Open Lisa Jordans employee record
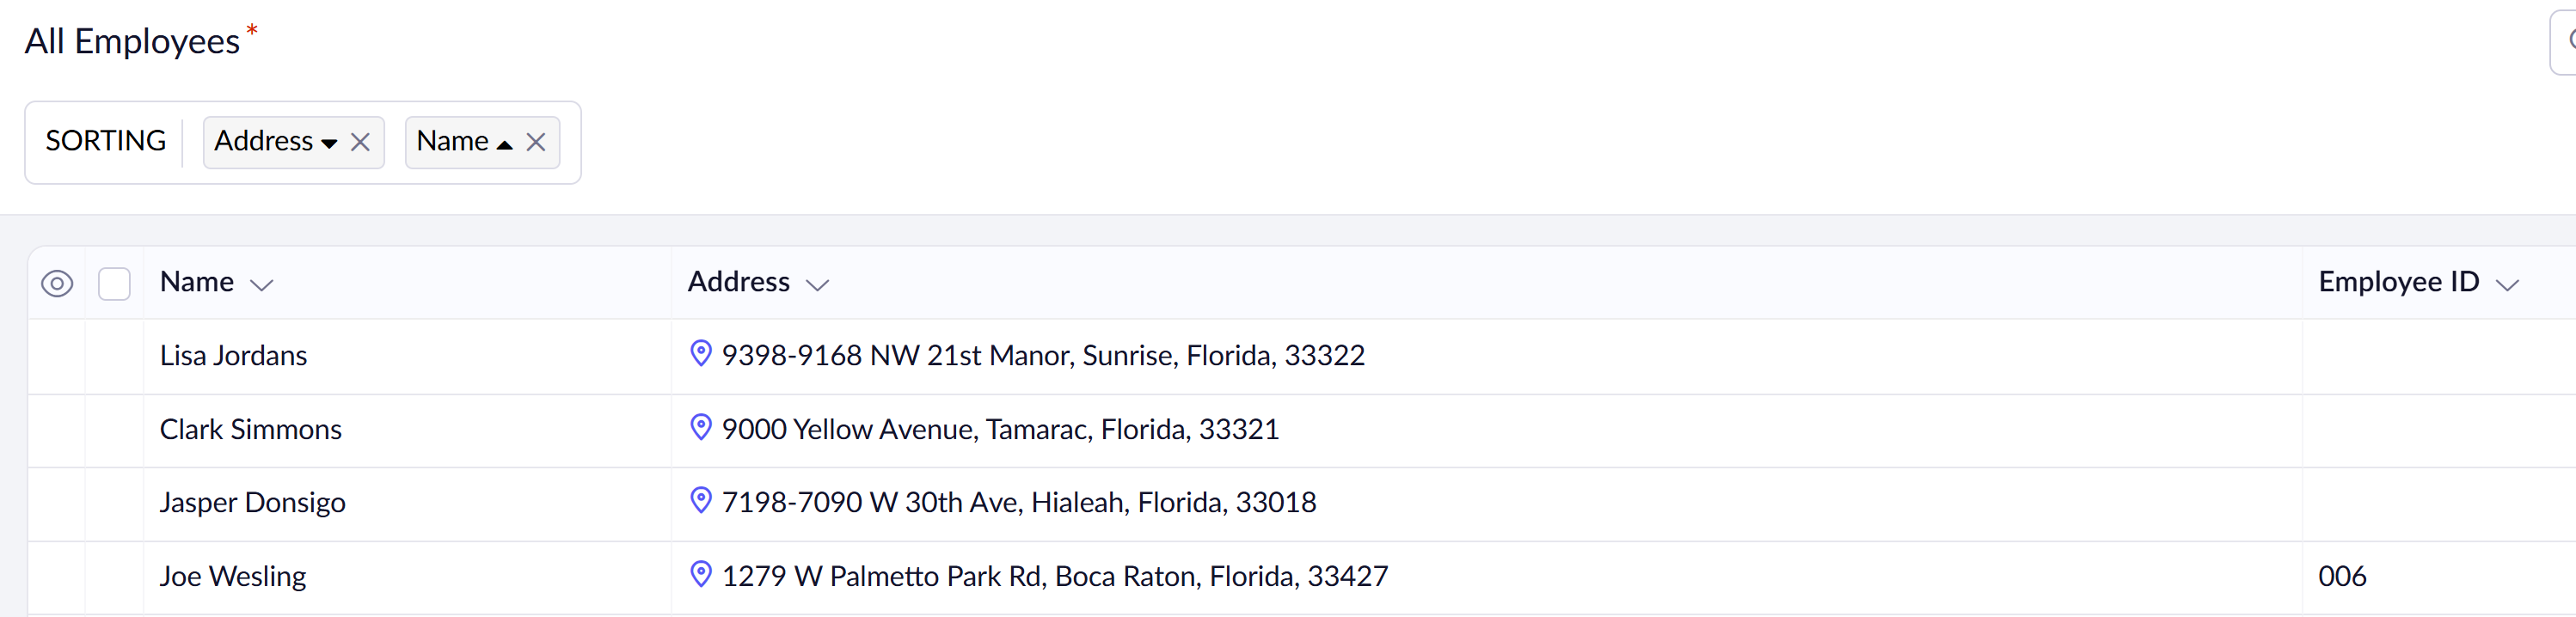 pos(233,356)
